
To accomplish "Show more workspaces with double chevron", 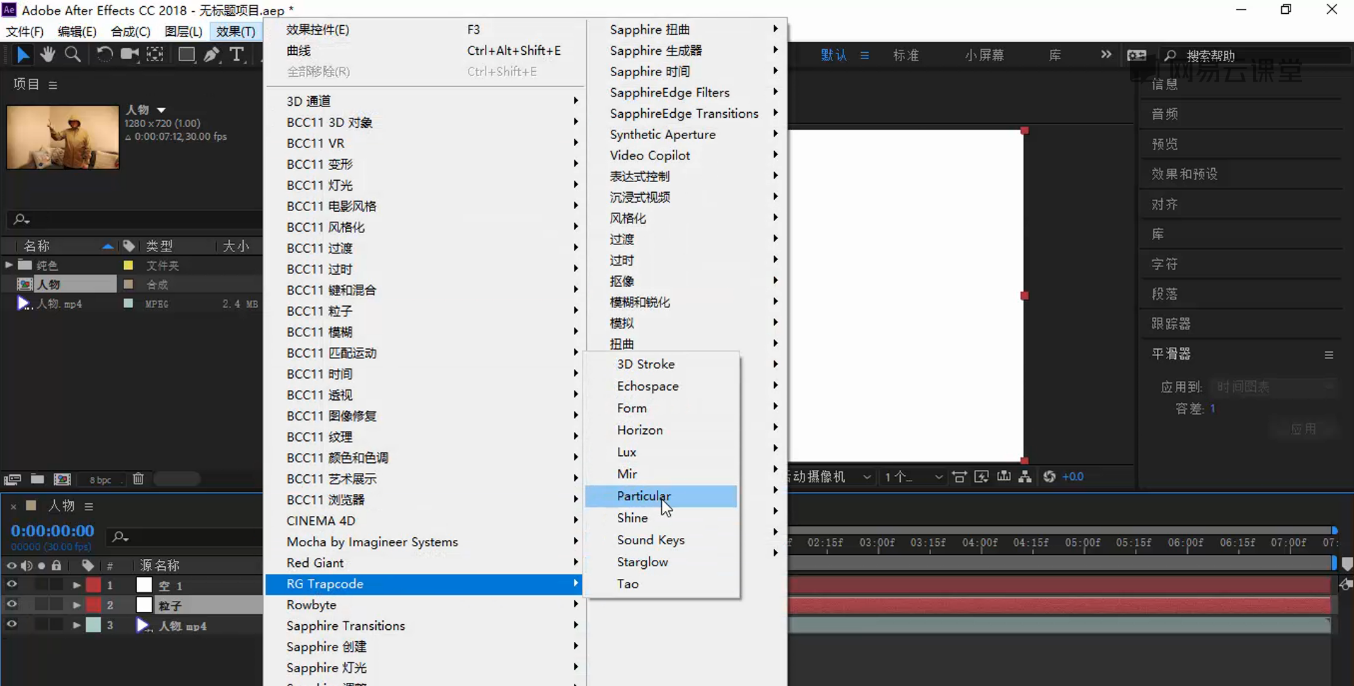I will click(1106, 55).
